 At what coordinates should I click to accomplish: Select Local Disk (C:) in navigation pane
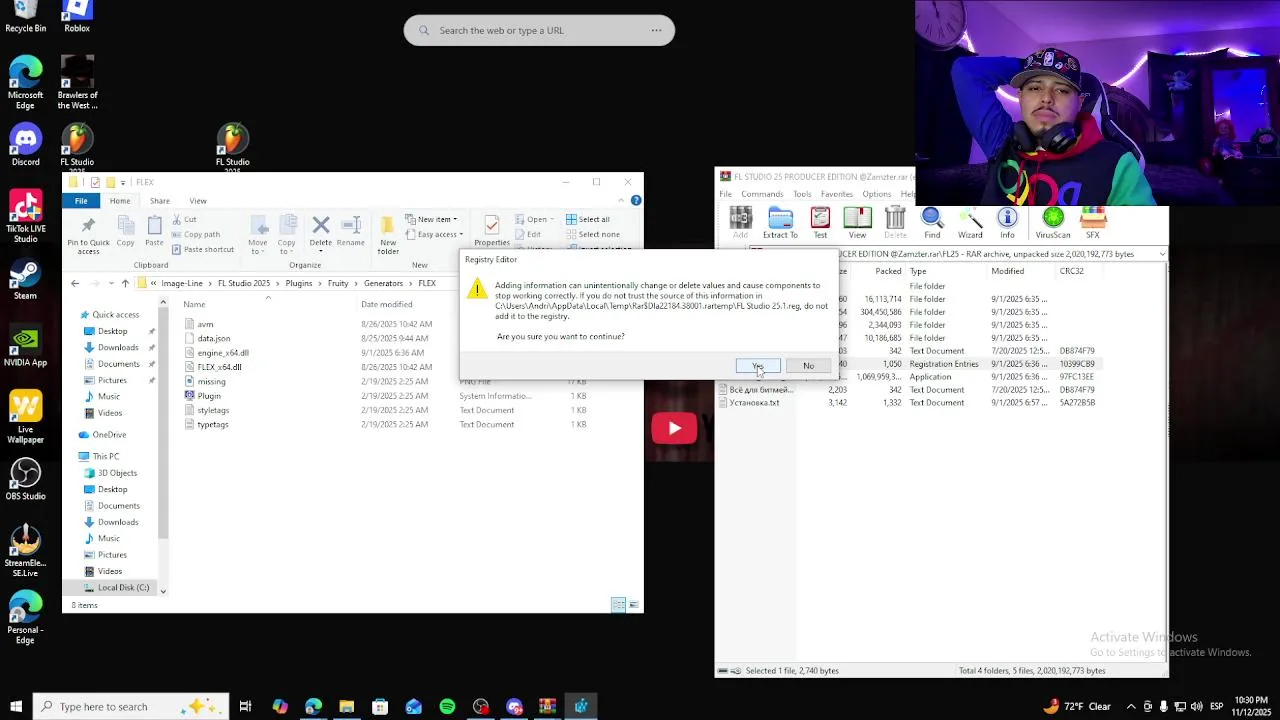pyautogui.click(x=116, y=588)
